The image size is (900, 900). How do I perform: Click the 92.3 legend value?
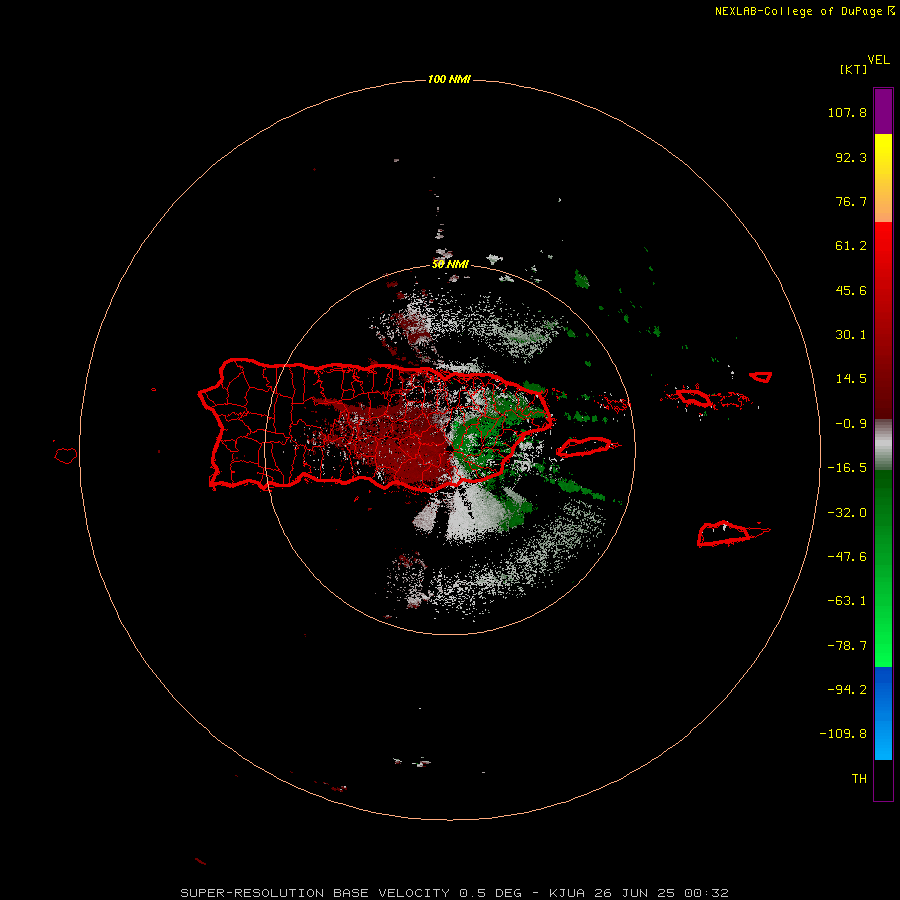click(851, 157)
